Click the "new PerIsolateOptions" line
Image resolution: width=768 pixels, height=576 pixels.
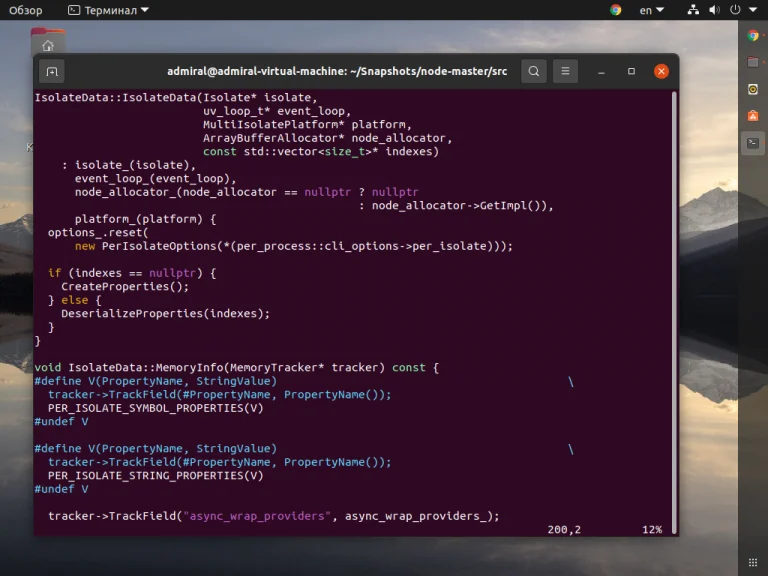tap(294, 246)
